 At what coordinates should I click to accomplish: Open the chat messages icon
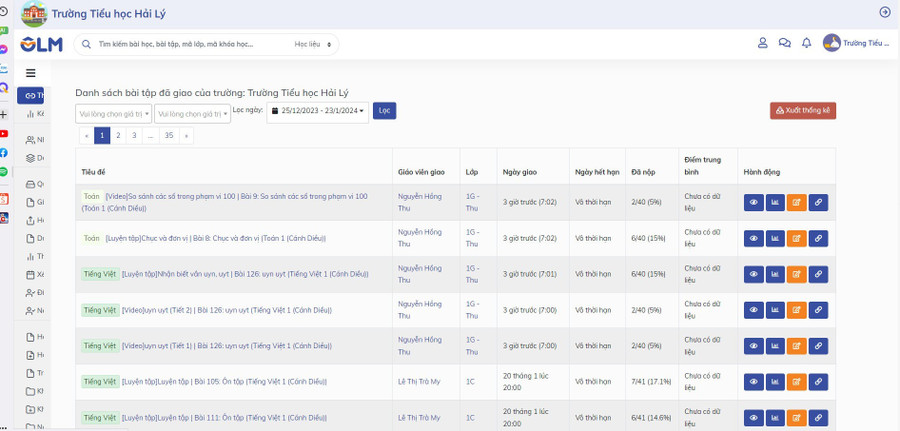tap(784, 43)
